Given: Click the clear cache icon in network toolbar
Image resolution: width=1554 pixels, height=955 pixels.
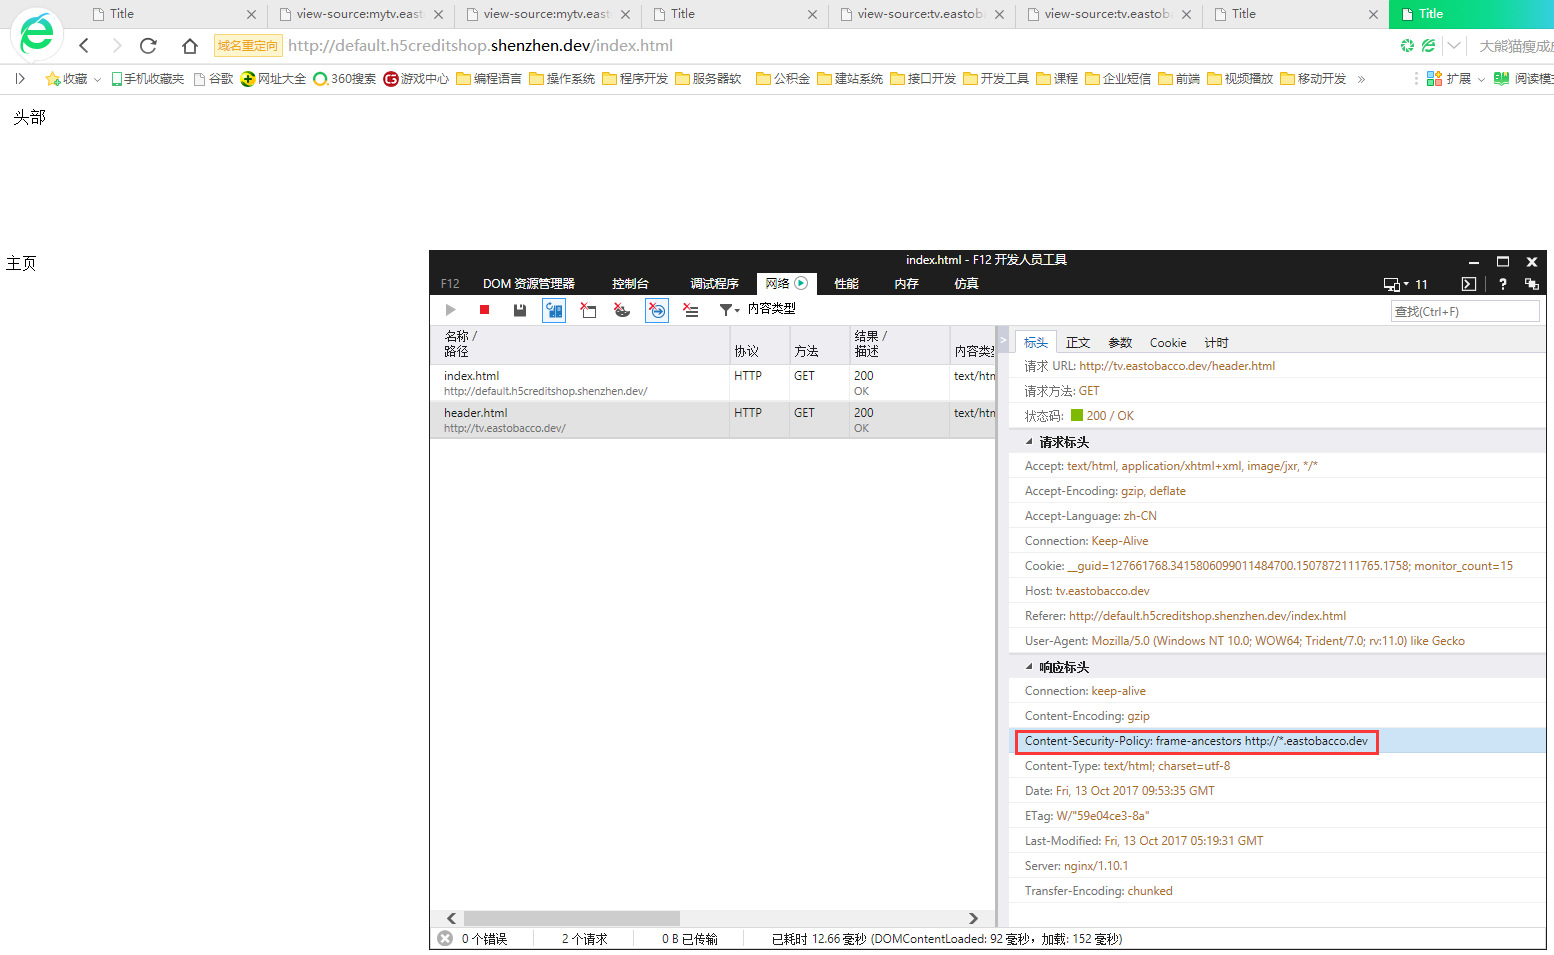Looking at the screenshot, I should point(588,310).
